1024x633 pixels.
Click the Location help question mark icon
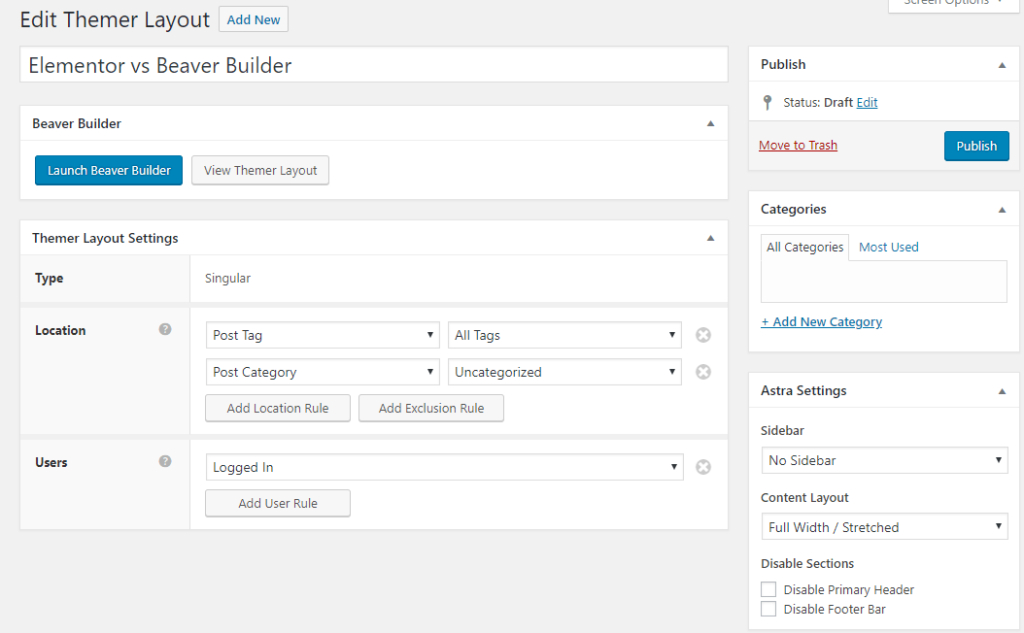pos(165,329)
